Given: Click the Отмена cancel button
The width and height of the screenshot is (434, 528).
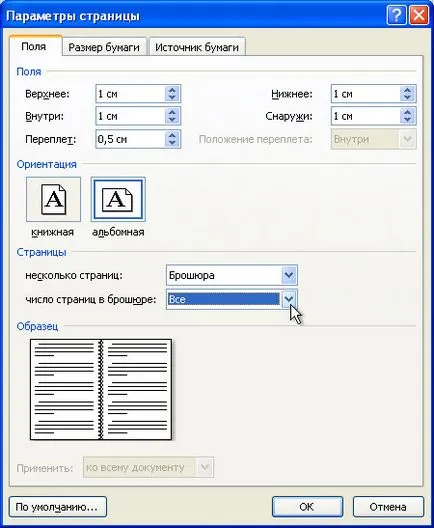Looking at the screenshot, I should (x=388, y=506).
